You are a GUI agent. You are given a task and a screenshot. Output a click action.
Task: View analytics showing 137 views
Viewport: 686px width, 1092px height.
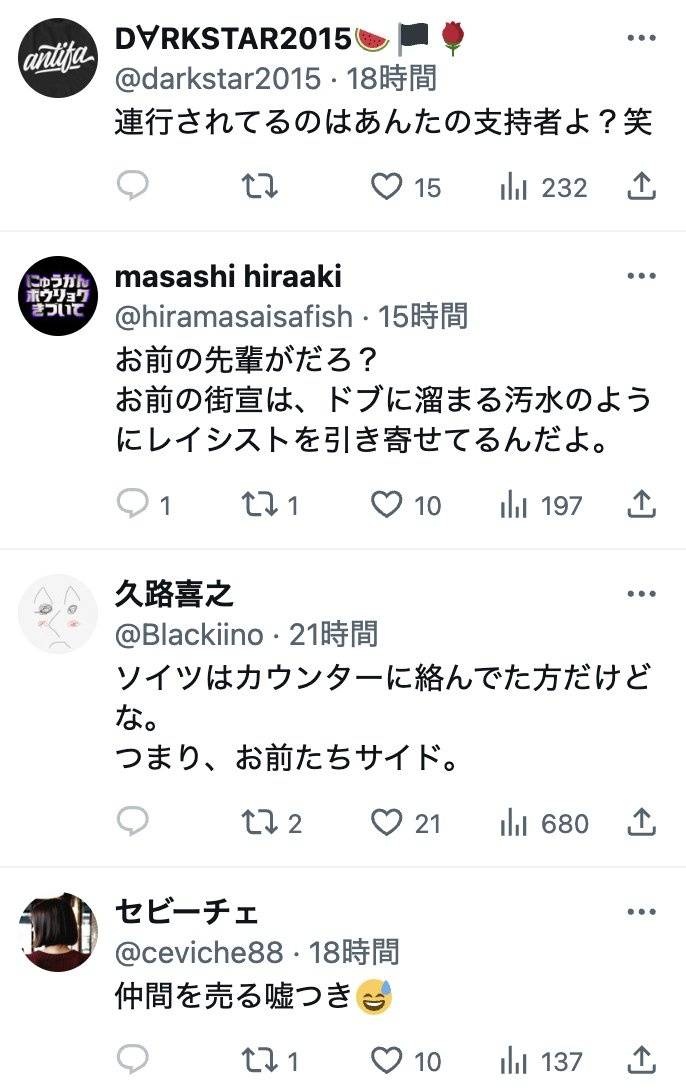pyautogui.click(x=541, y=1061)
